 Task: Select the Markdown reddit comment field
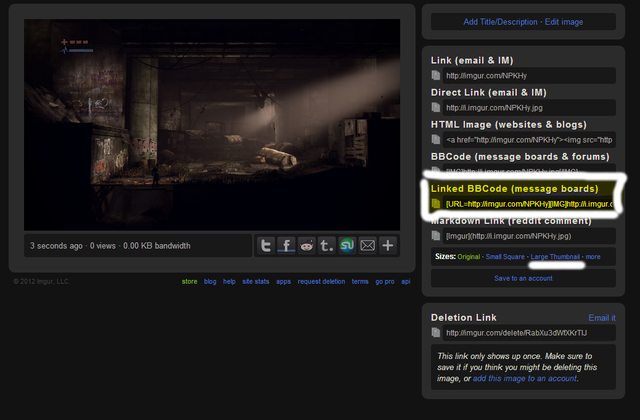[529, 236]
